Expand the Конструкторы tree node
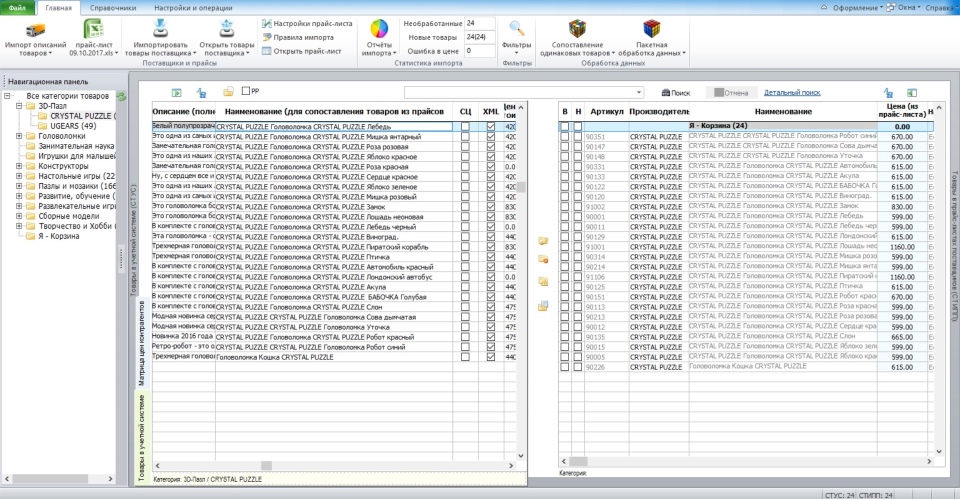The image size is (960, 499). pos(19,166)
